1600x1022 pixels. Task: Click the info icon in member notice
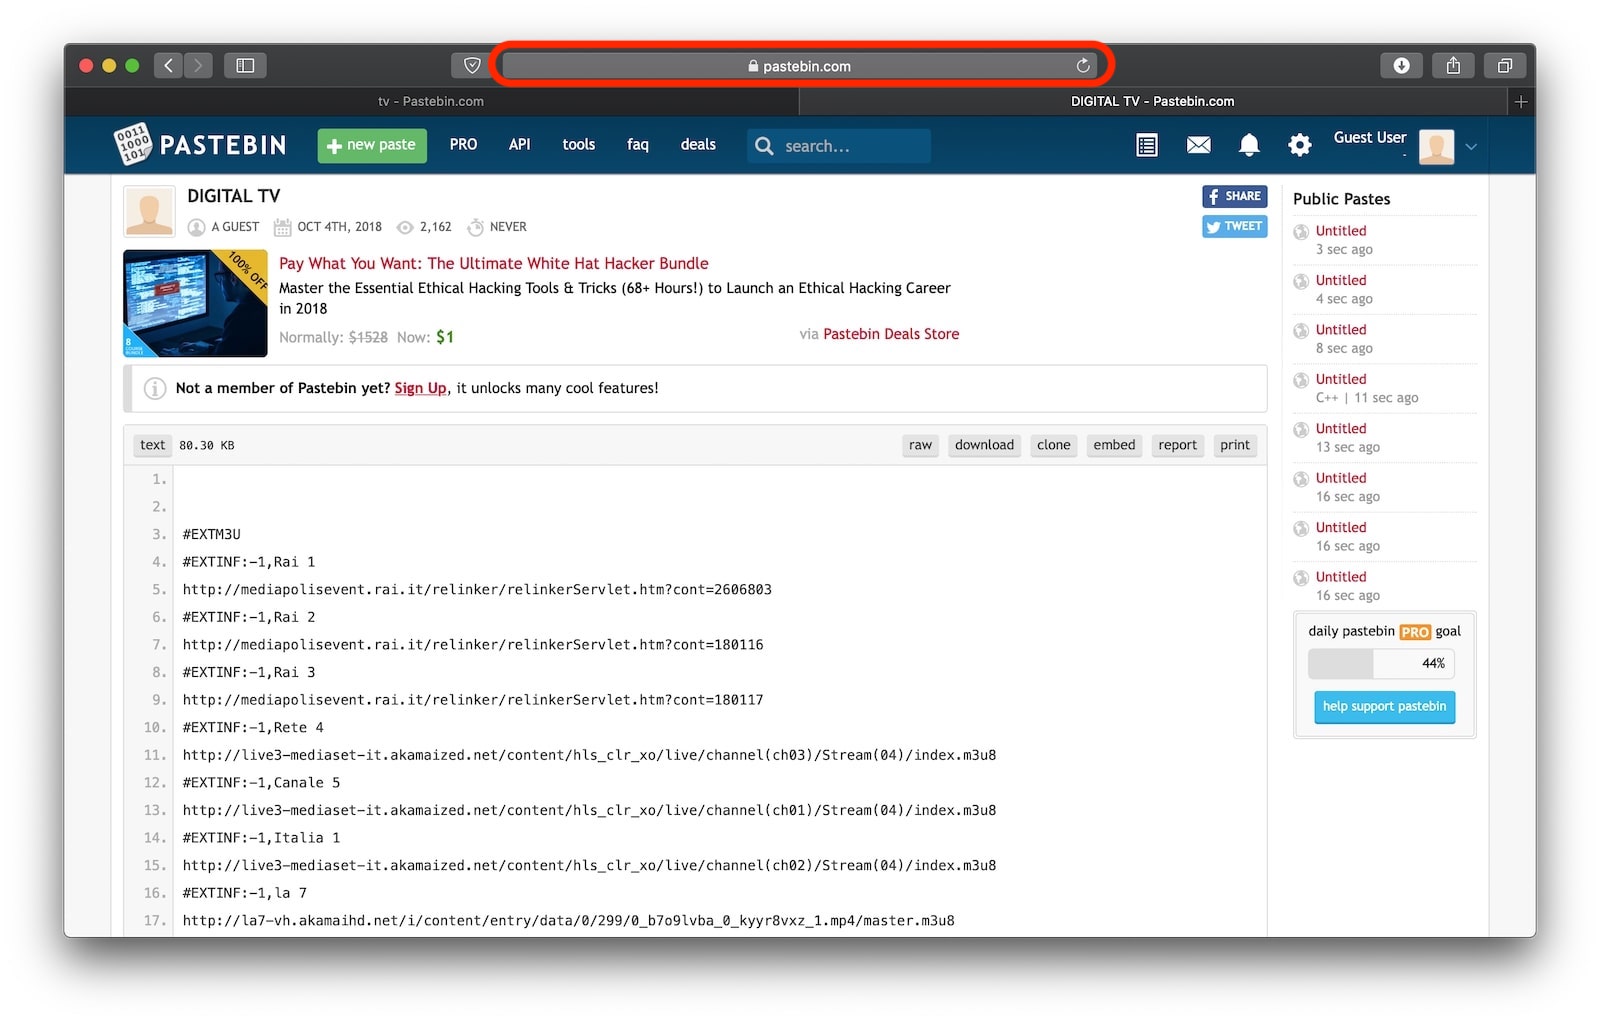pos(154,388)
